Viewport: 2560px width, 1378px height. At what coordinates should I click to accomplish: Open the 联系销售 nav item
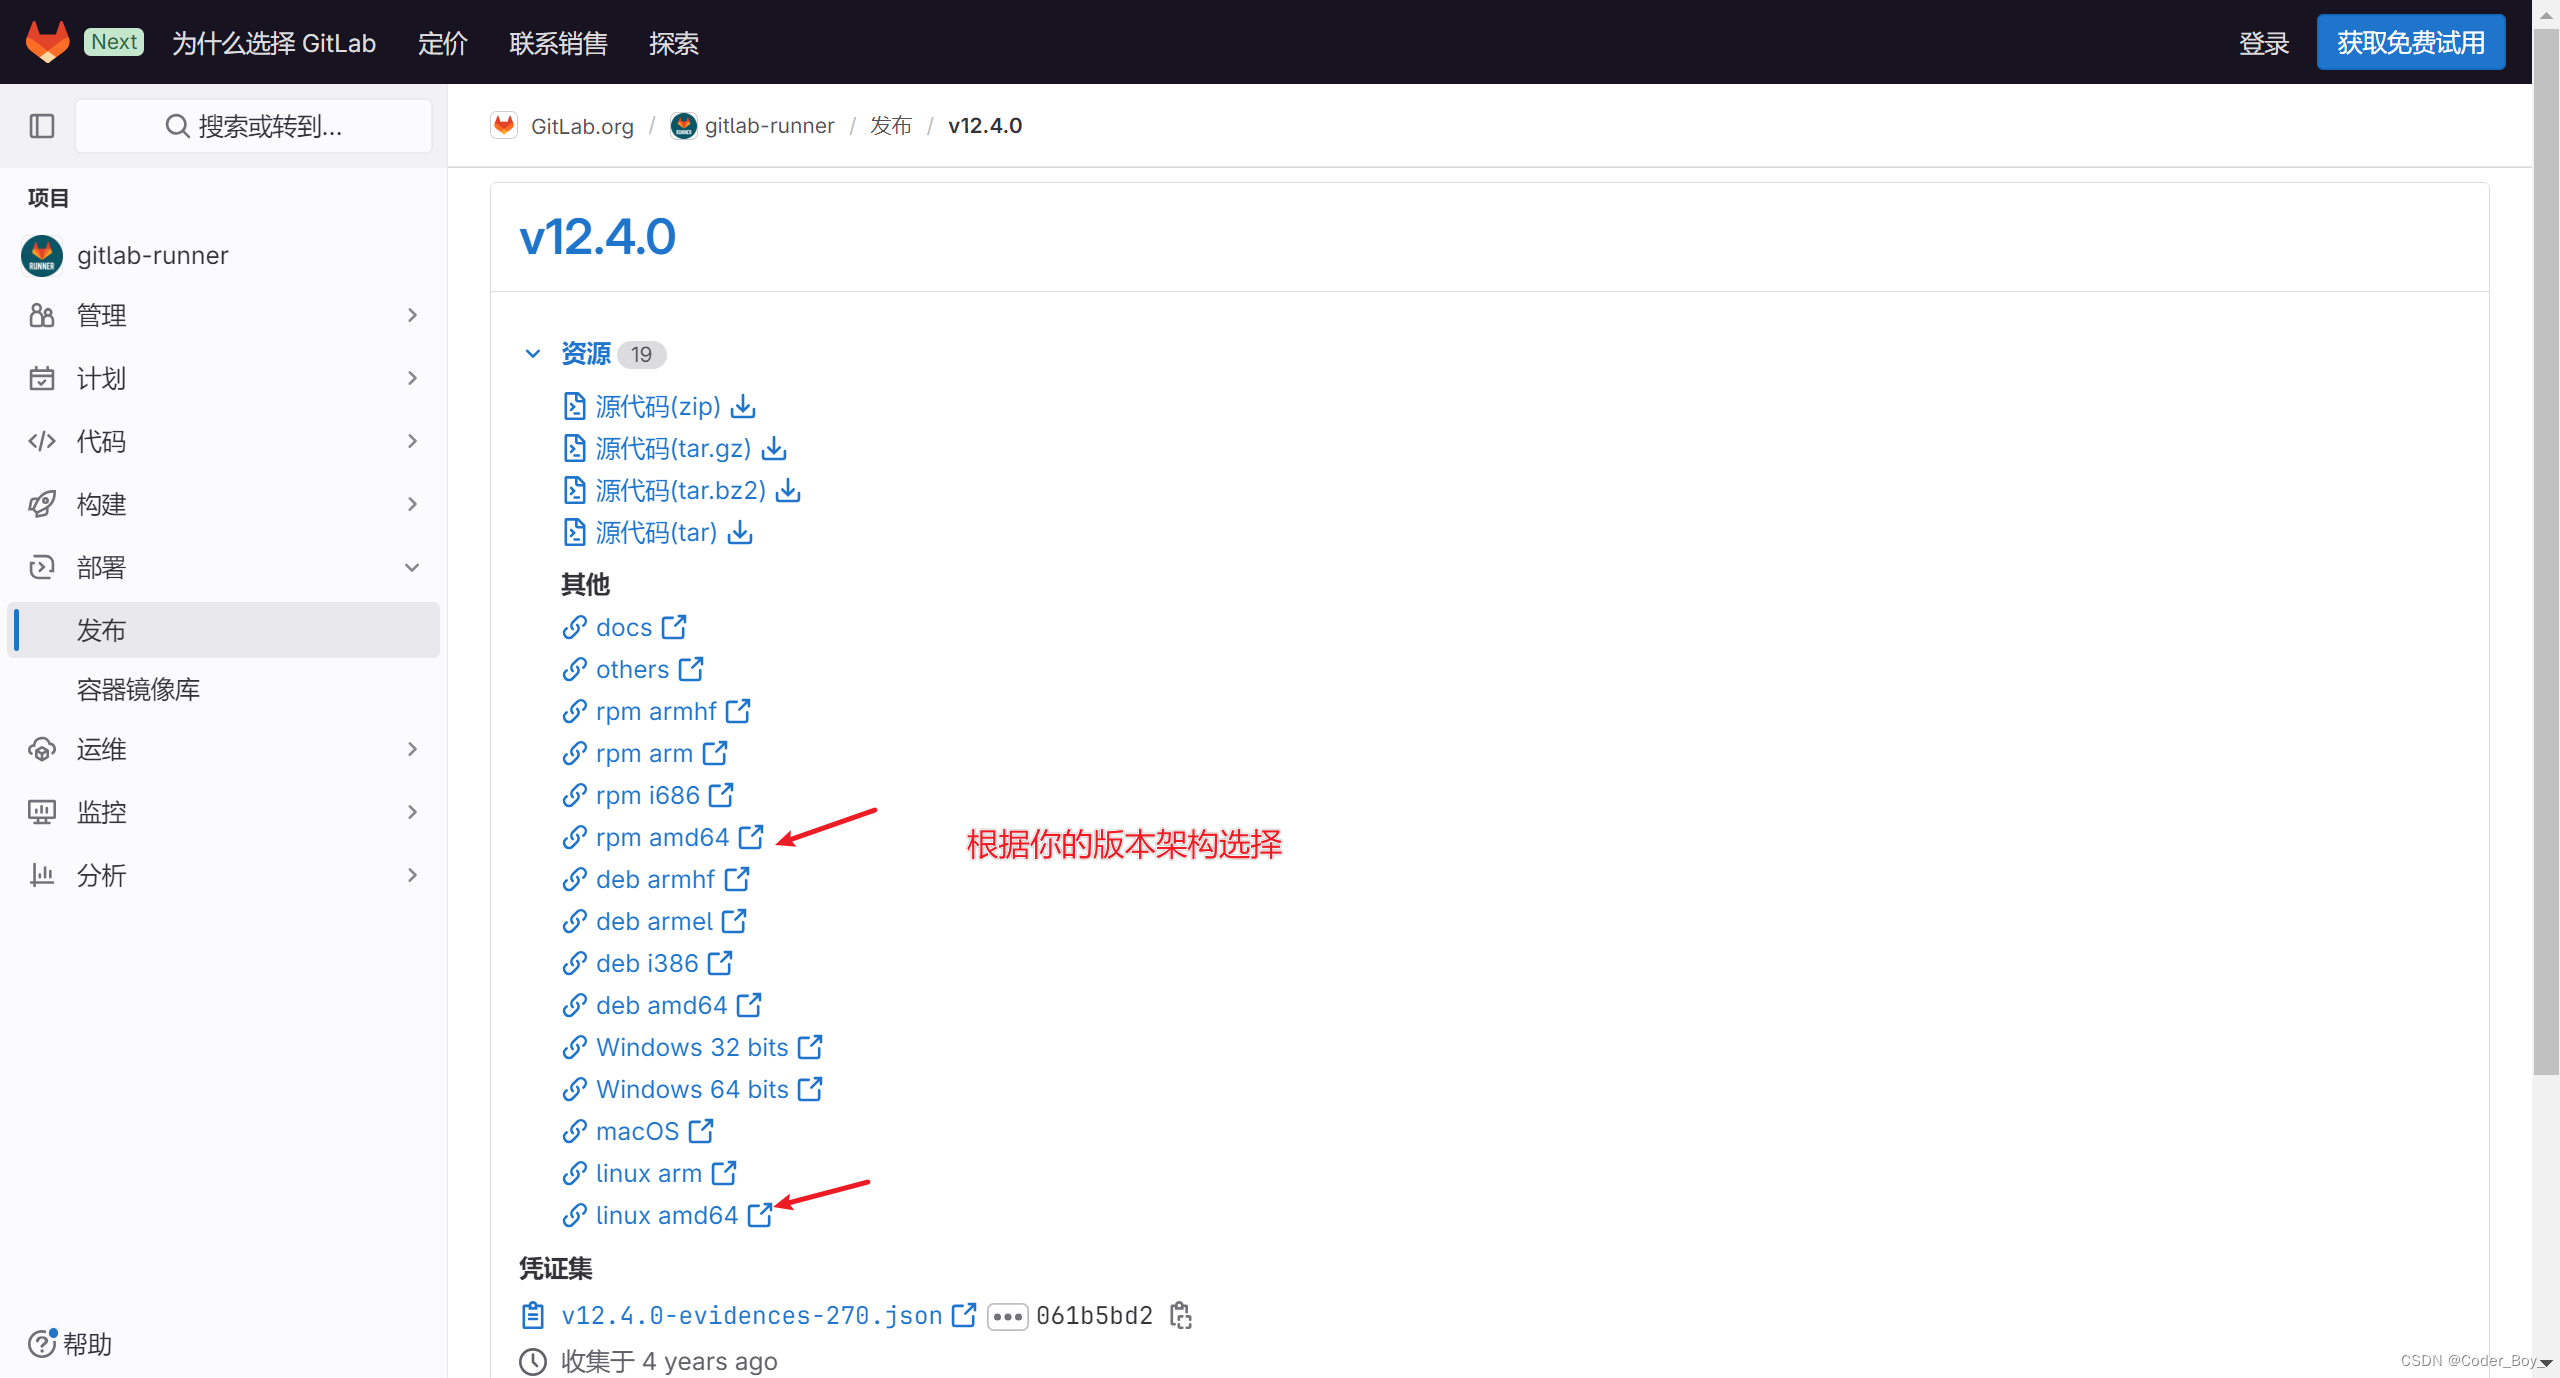pos(558,43)
